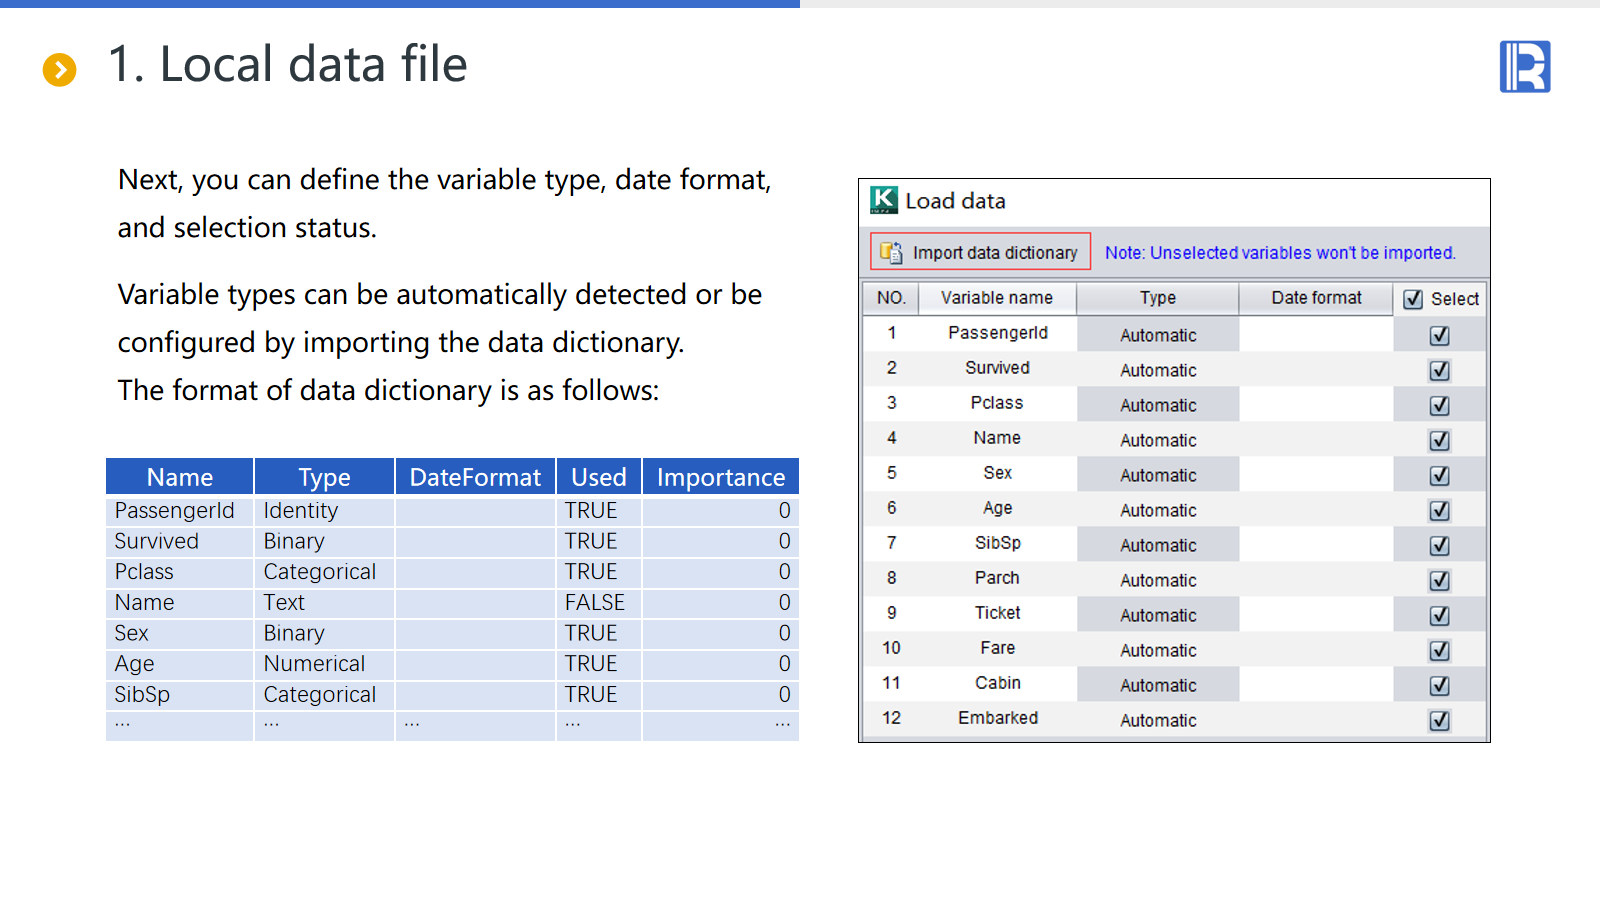
Task: Open the Type dropdown for Survived
Action: 1157,370
